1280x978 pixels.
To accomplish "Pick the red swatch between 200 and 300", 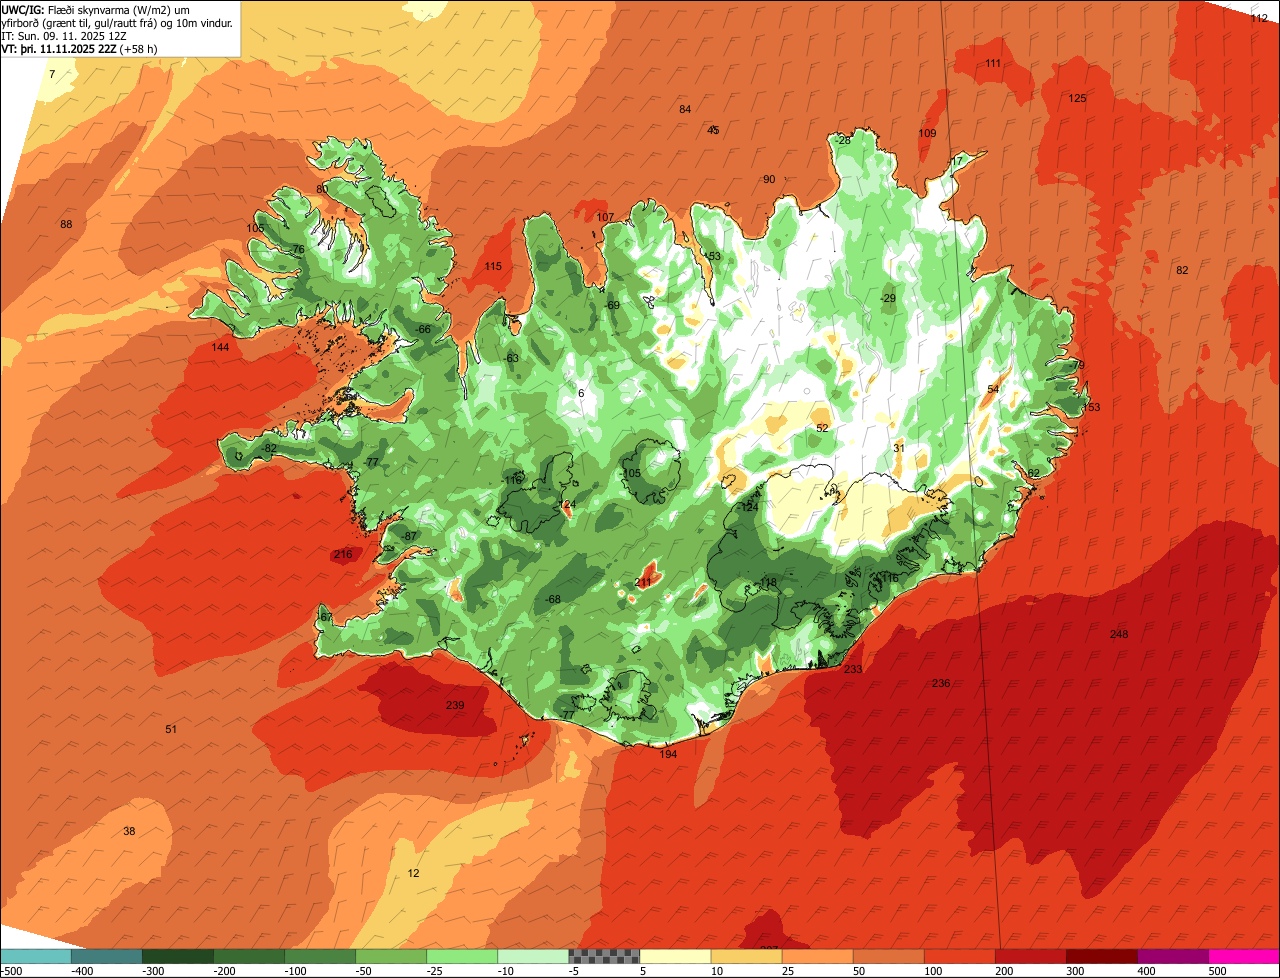I will pos(1031,956).
